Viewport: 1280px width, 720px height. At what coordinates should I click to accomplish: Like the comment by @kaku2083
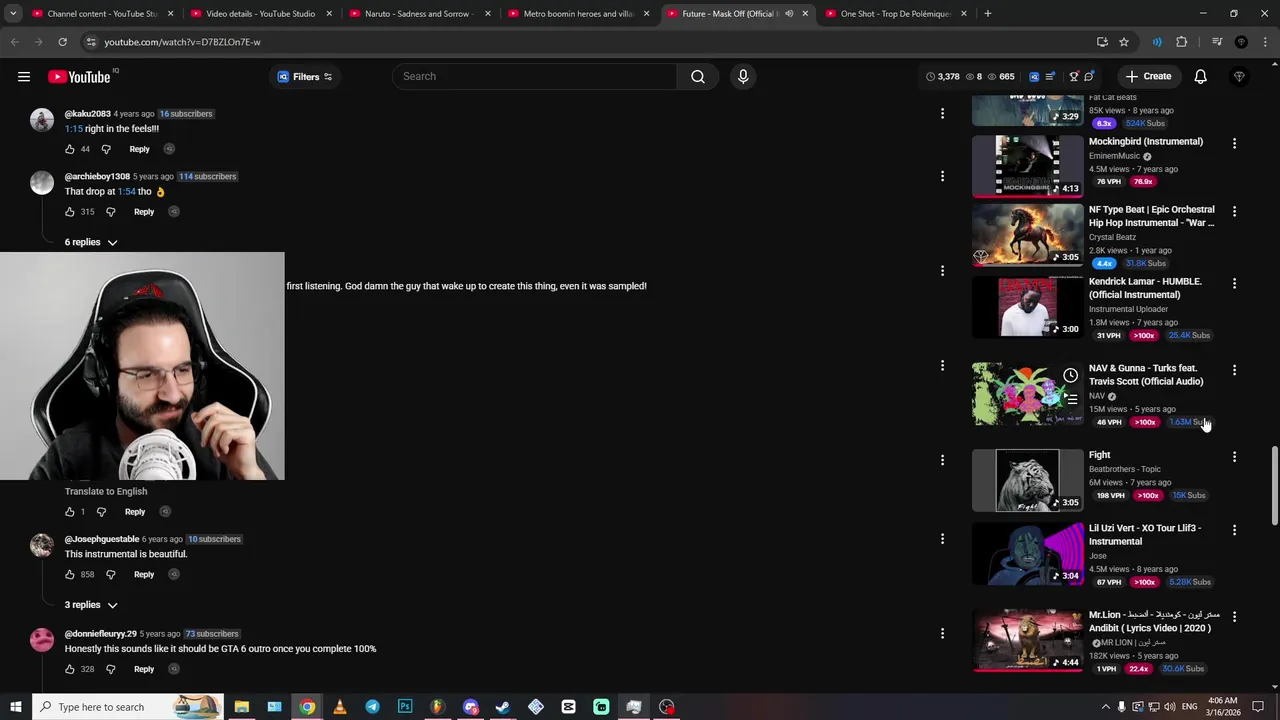pyautogui.click(x=70, y=149)
